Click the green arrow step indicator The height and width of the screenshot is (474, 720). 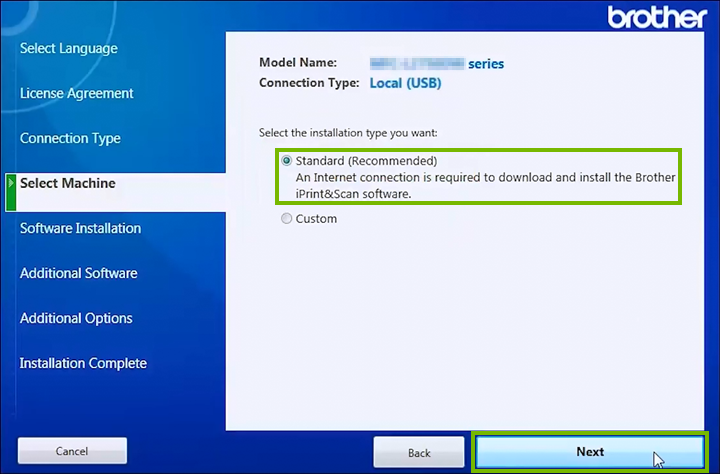[x=11, y=192]
